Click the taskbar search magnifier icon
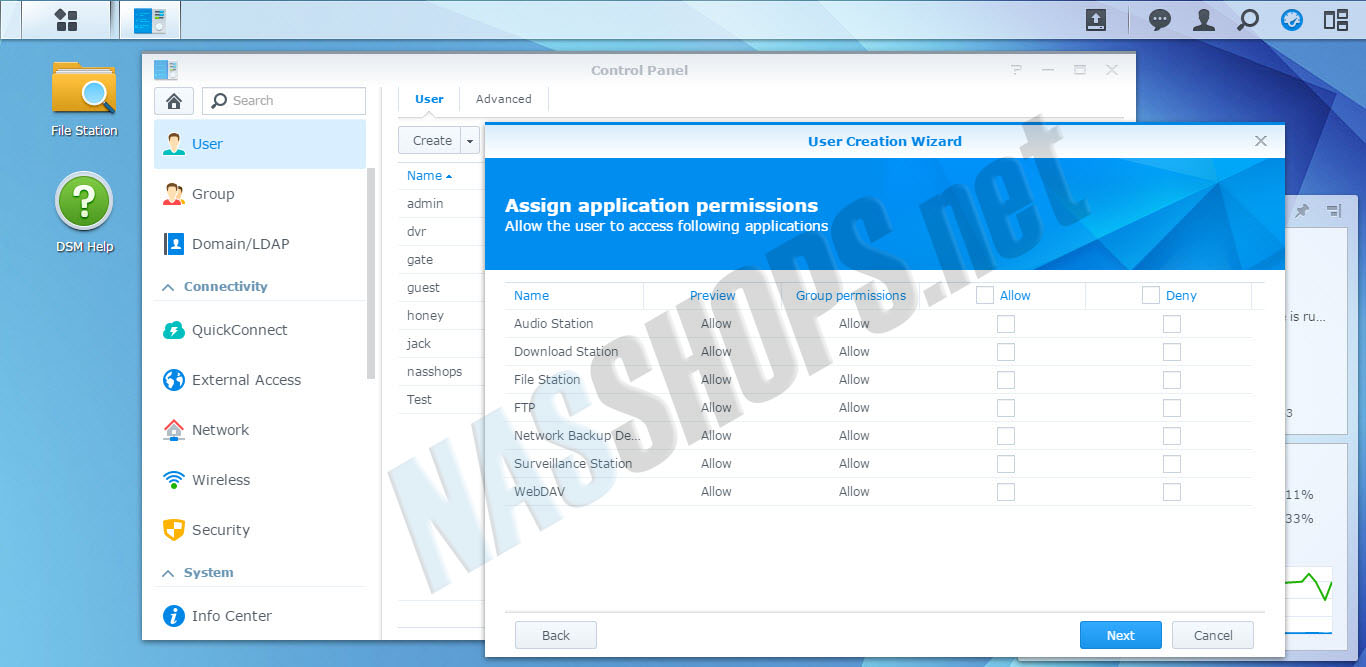The image size is (1366, 667). [x=1248, y=20]
